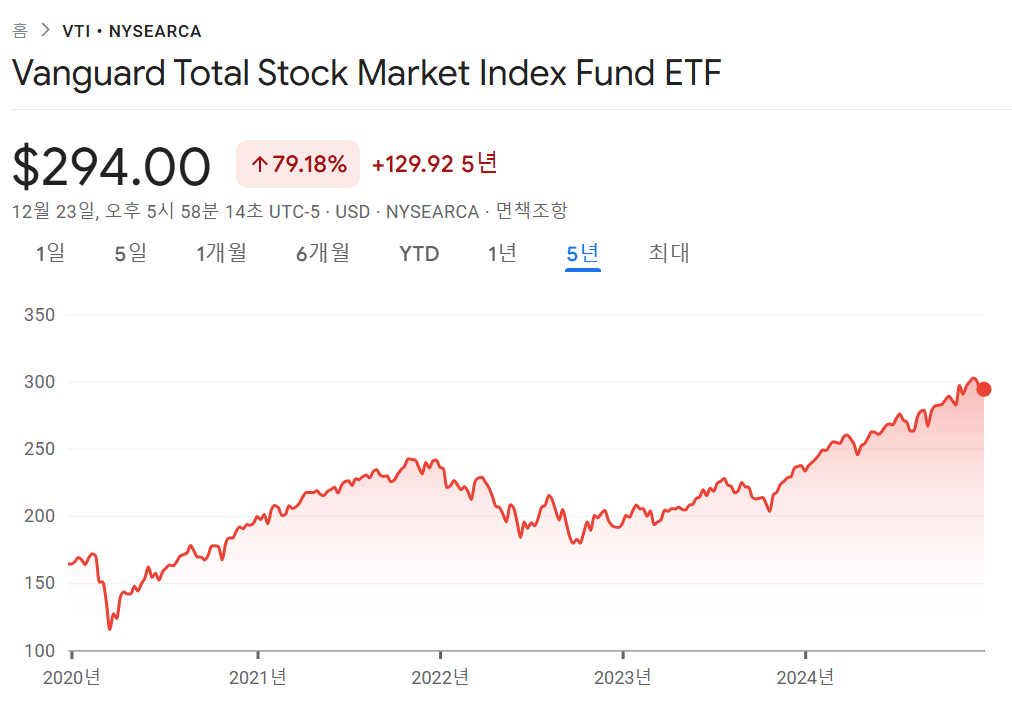The height and width of the screenshot is (709, 1012).
Task: Click the Vanguard Total Stock Market title
Action: [367, 73]
